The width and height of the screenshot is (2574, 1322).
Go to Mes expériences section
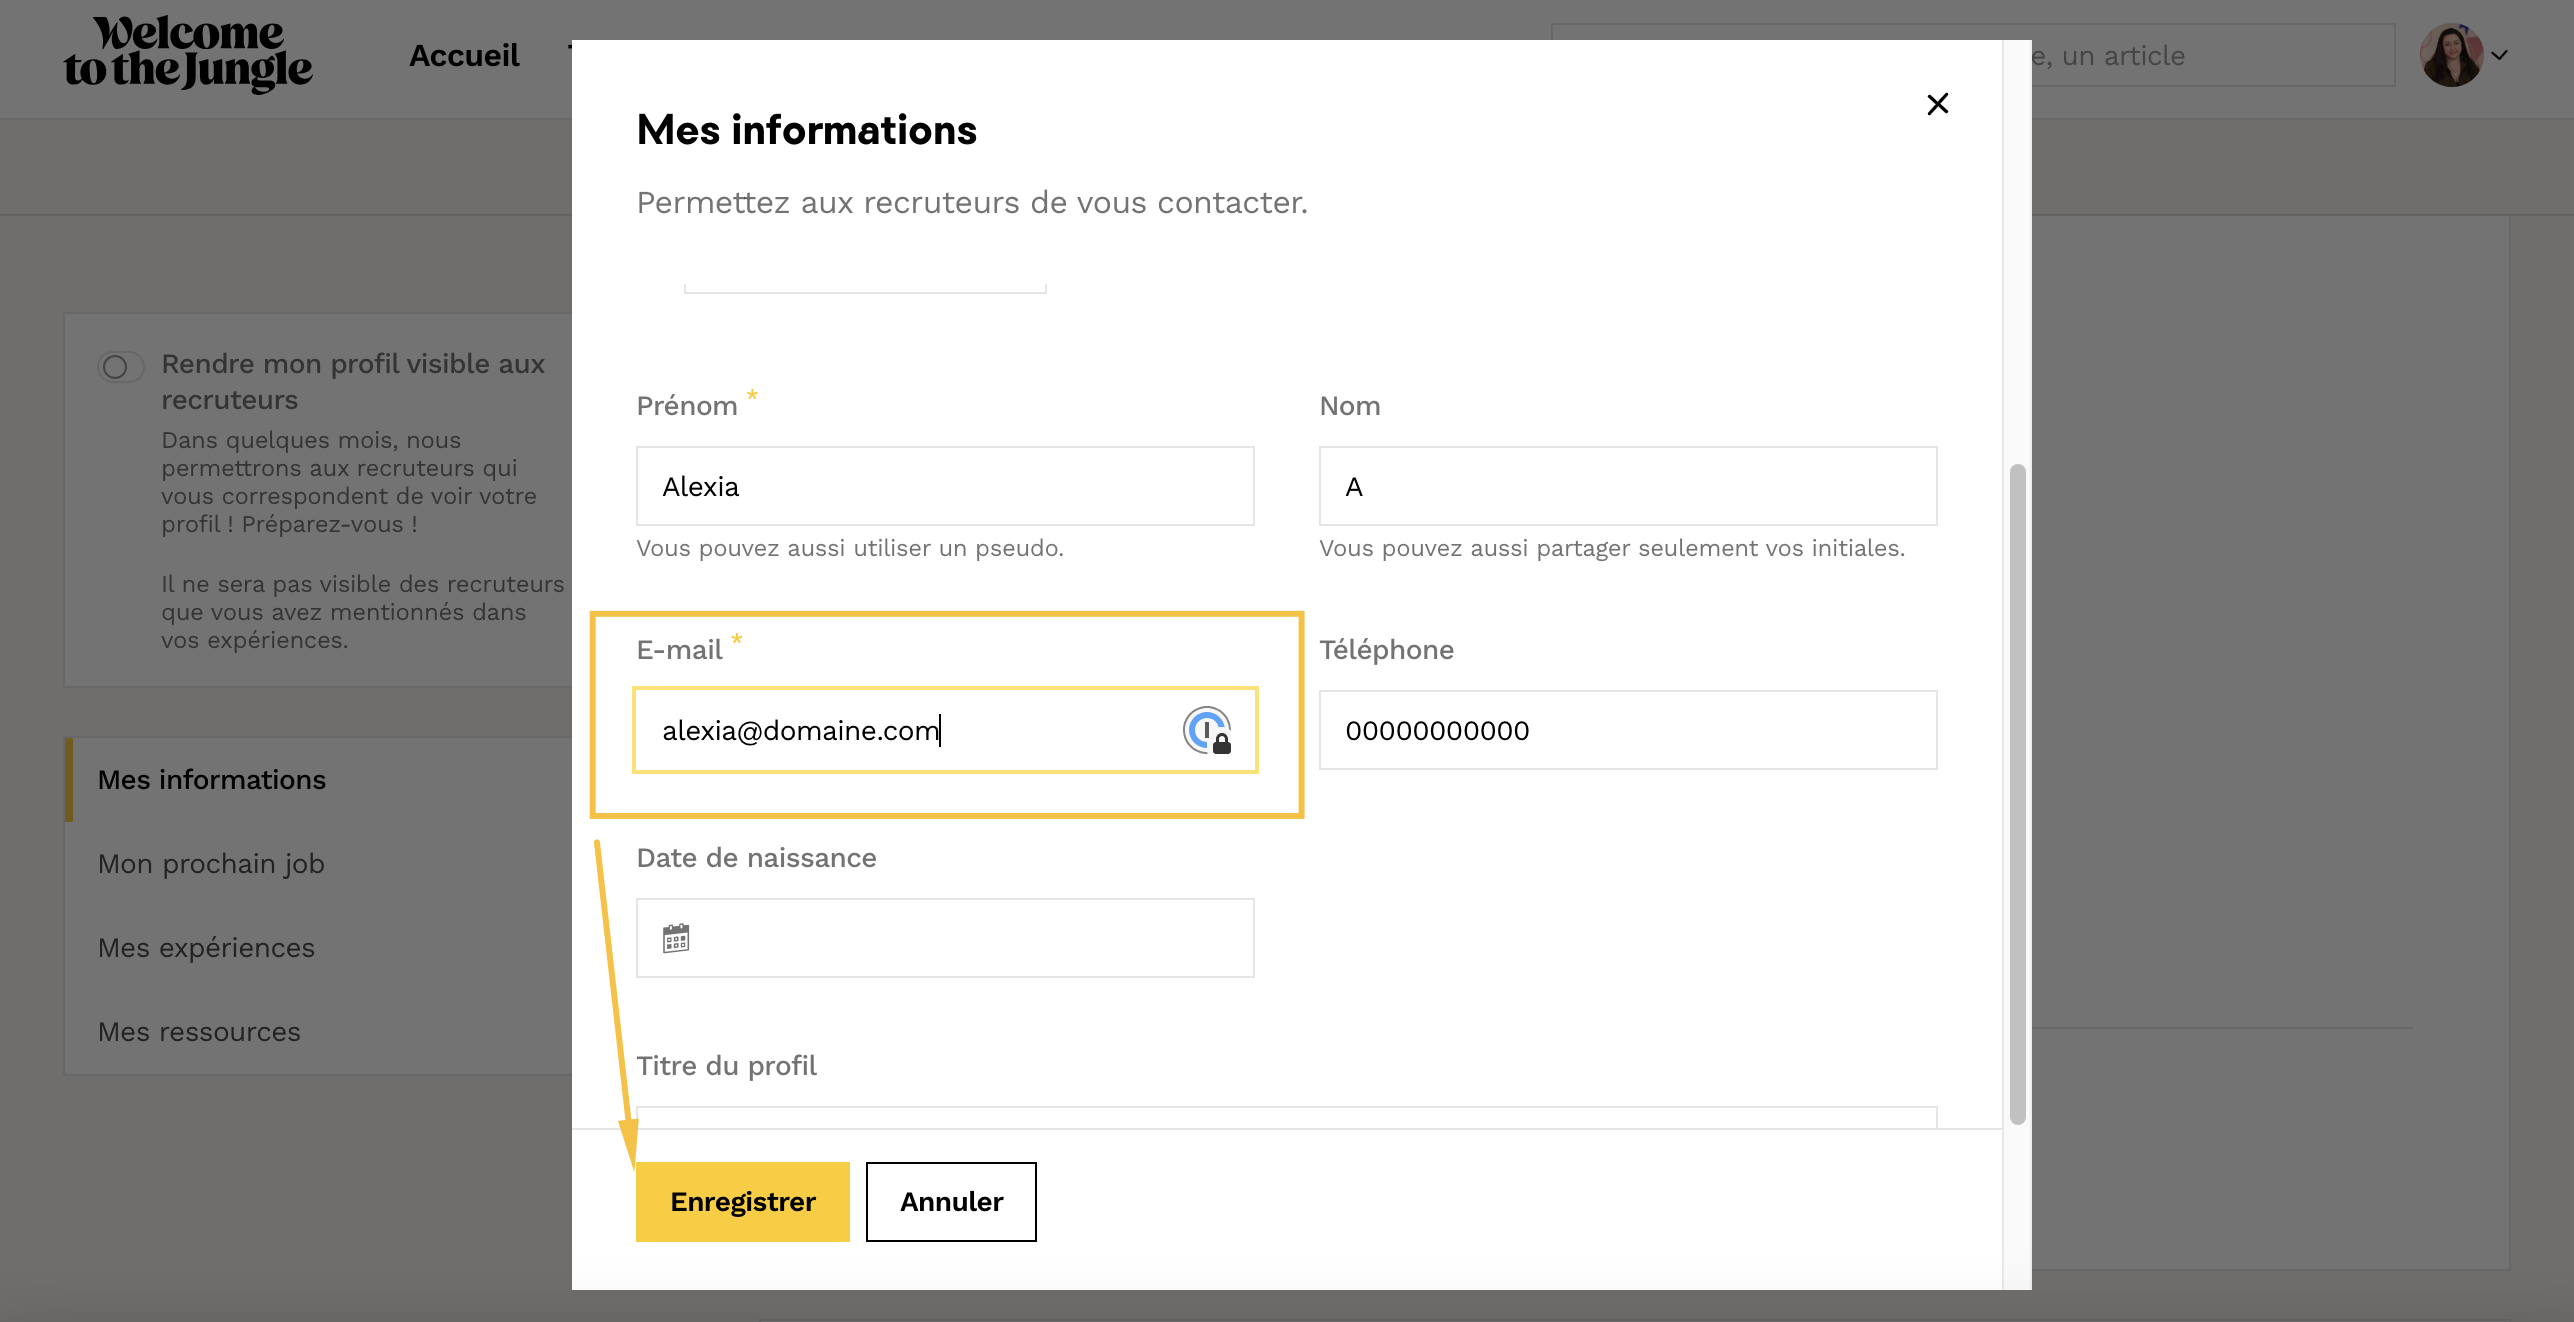point(206,947)
